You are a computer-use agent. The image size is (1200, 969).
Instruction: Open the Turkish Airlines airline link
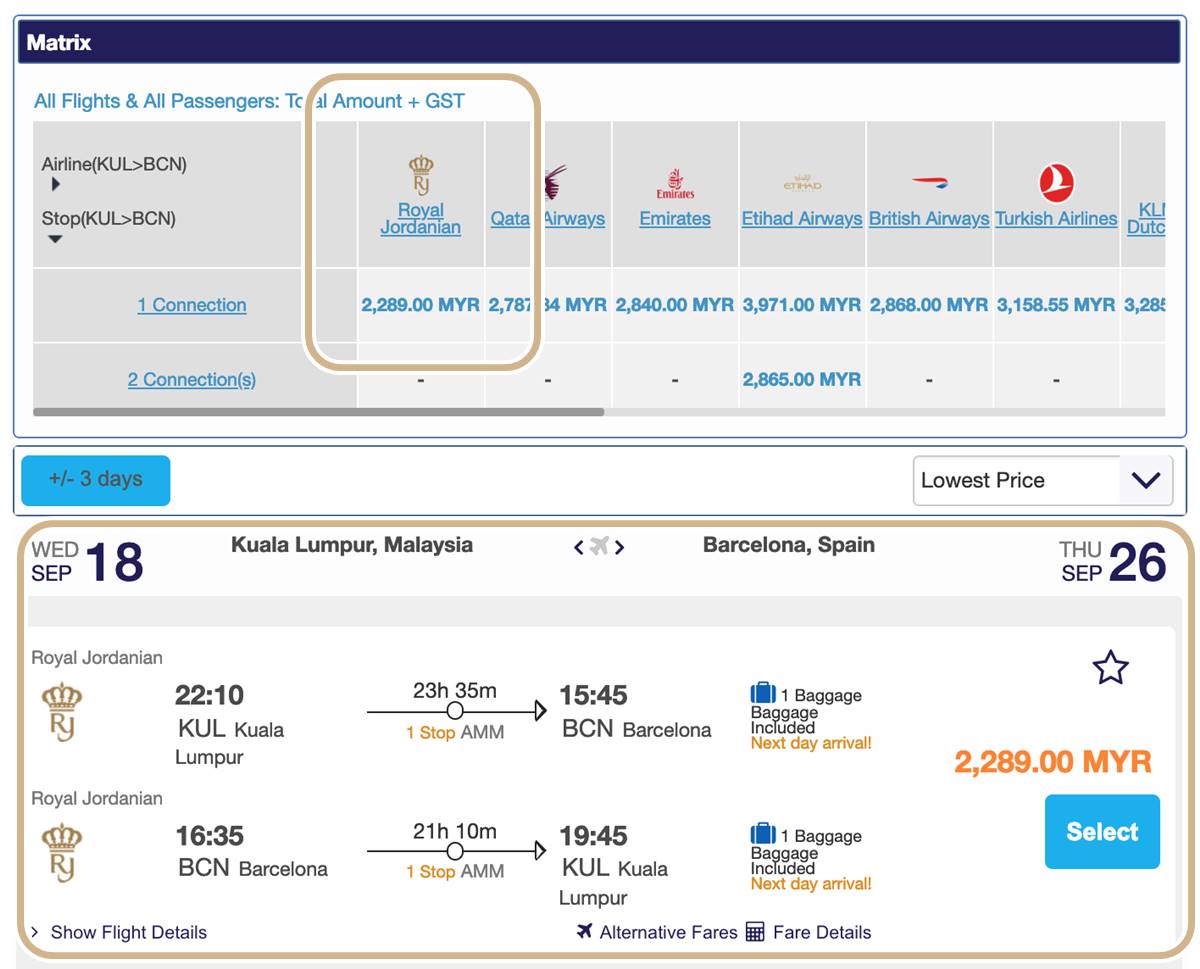click(x=1056, y=218)
